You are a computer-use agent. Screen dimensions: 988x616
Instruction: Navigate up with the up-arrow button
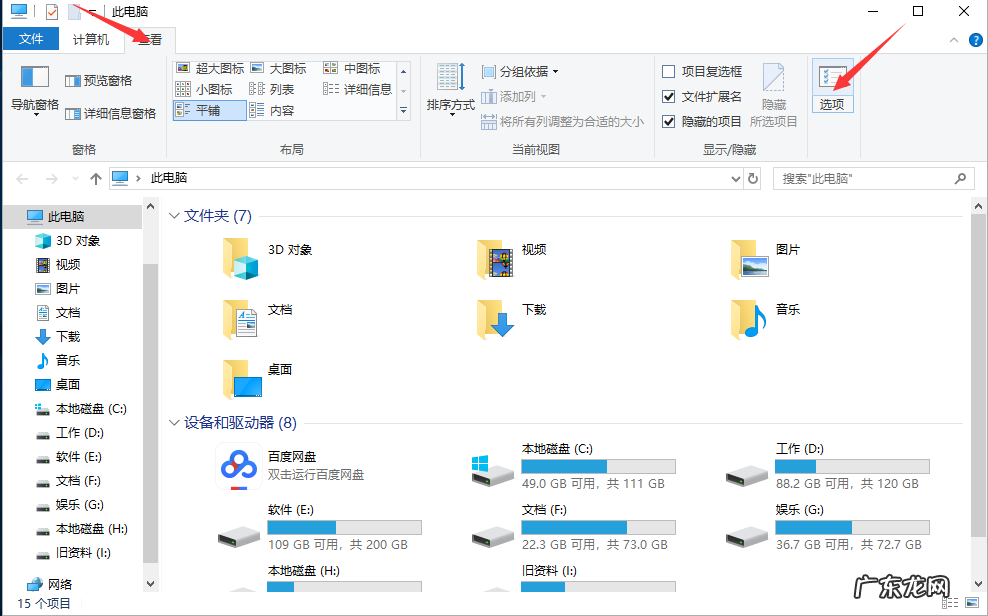95,178
